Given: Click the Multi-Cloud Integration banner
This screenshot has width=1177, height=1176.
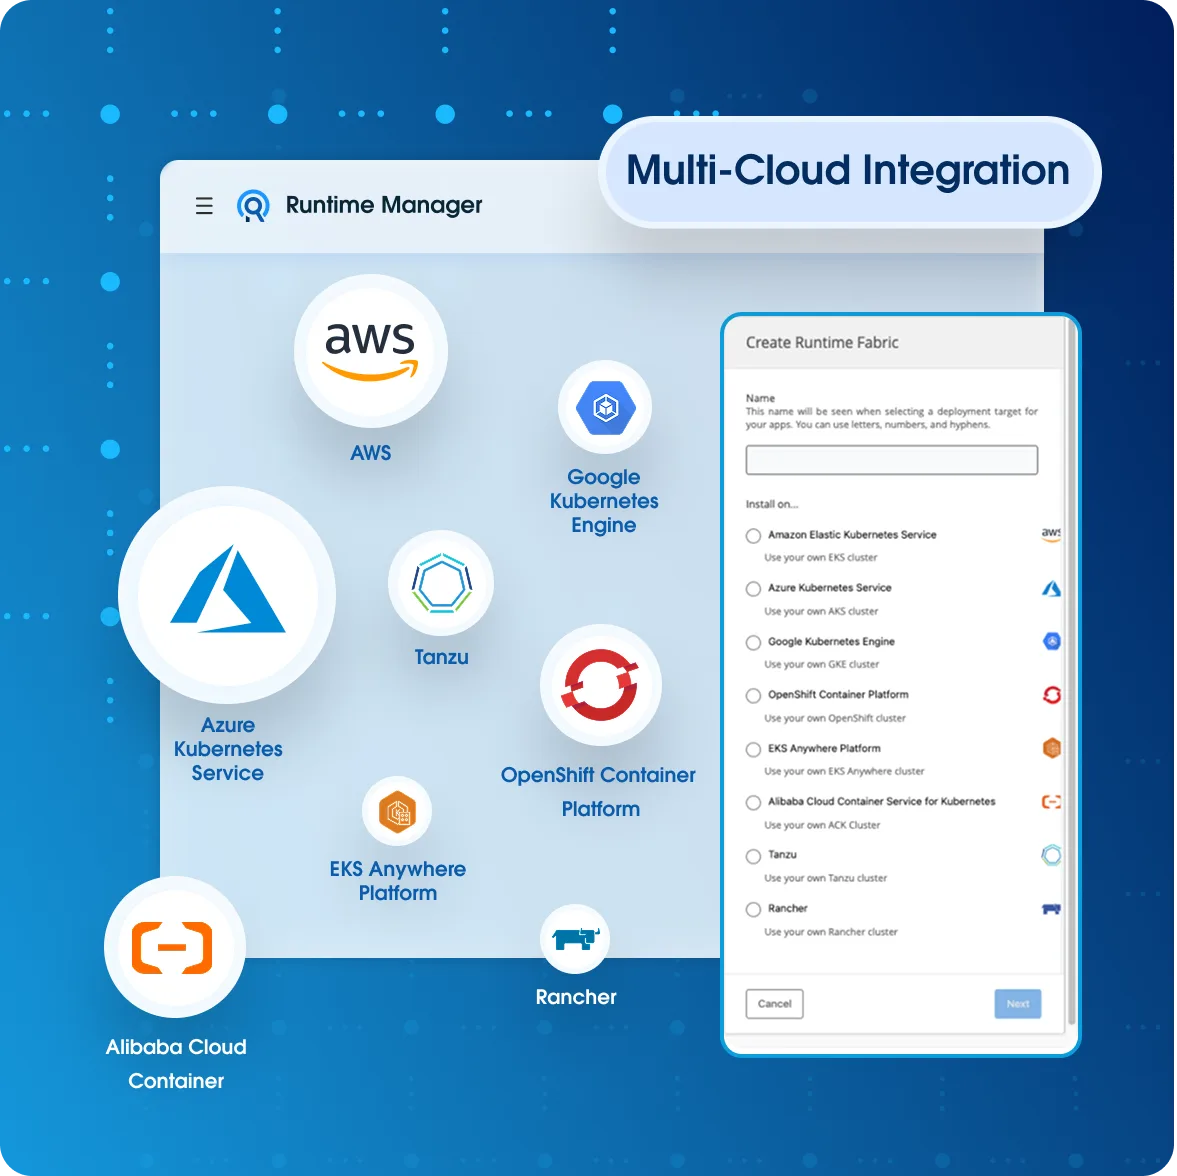Looking at the screenshot, I should coord(849,171).
